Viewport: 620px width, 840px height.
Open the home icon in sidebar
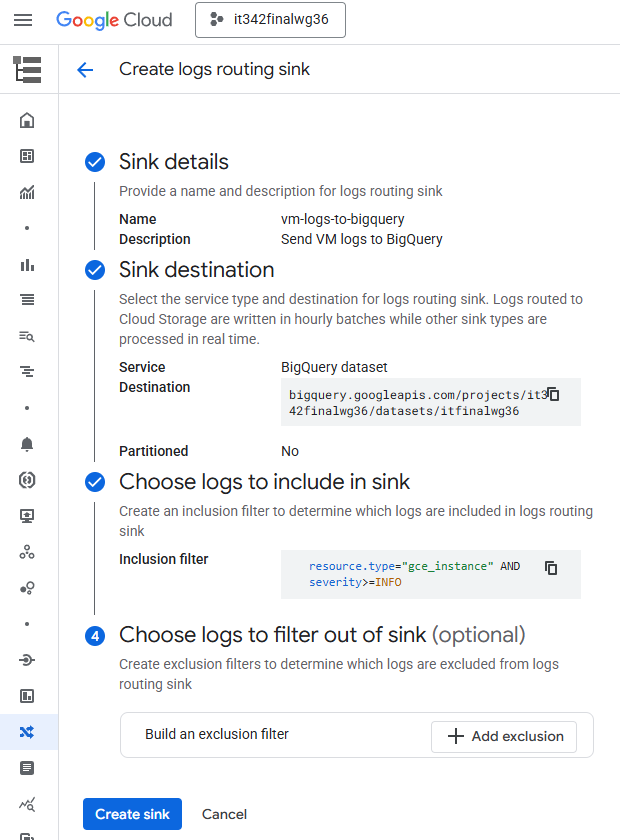click(x=27, y=121)
